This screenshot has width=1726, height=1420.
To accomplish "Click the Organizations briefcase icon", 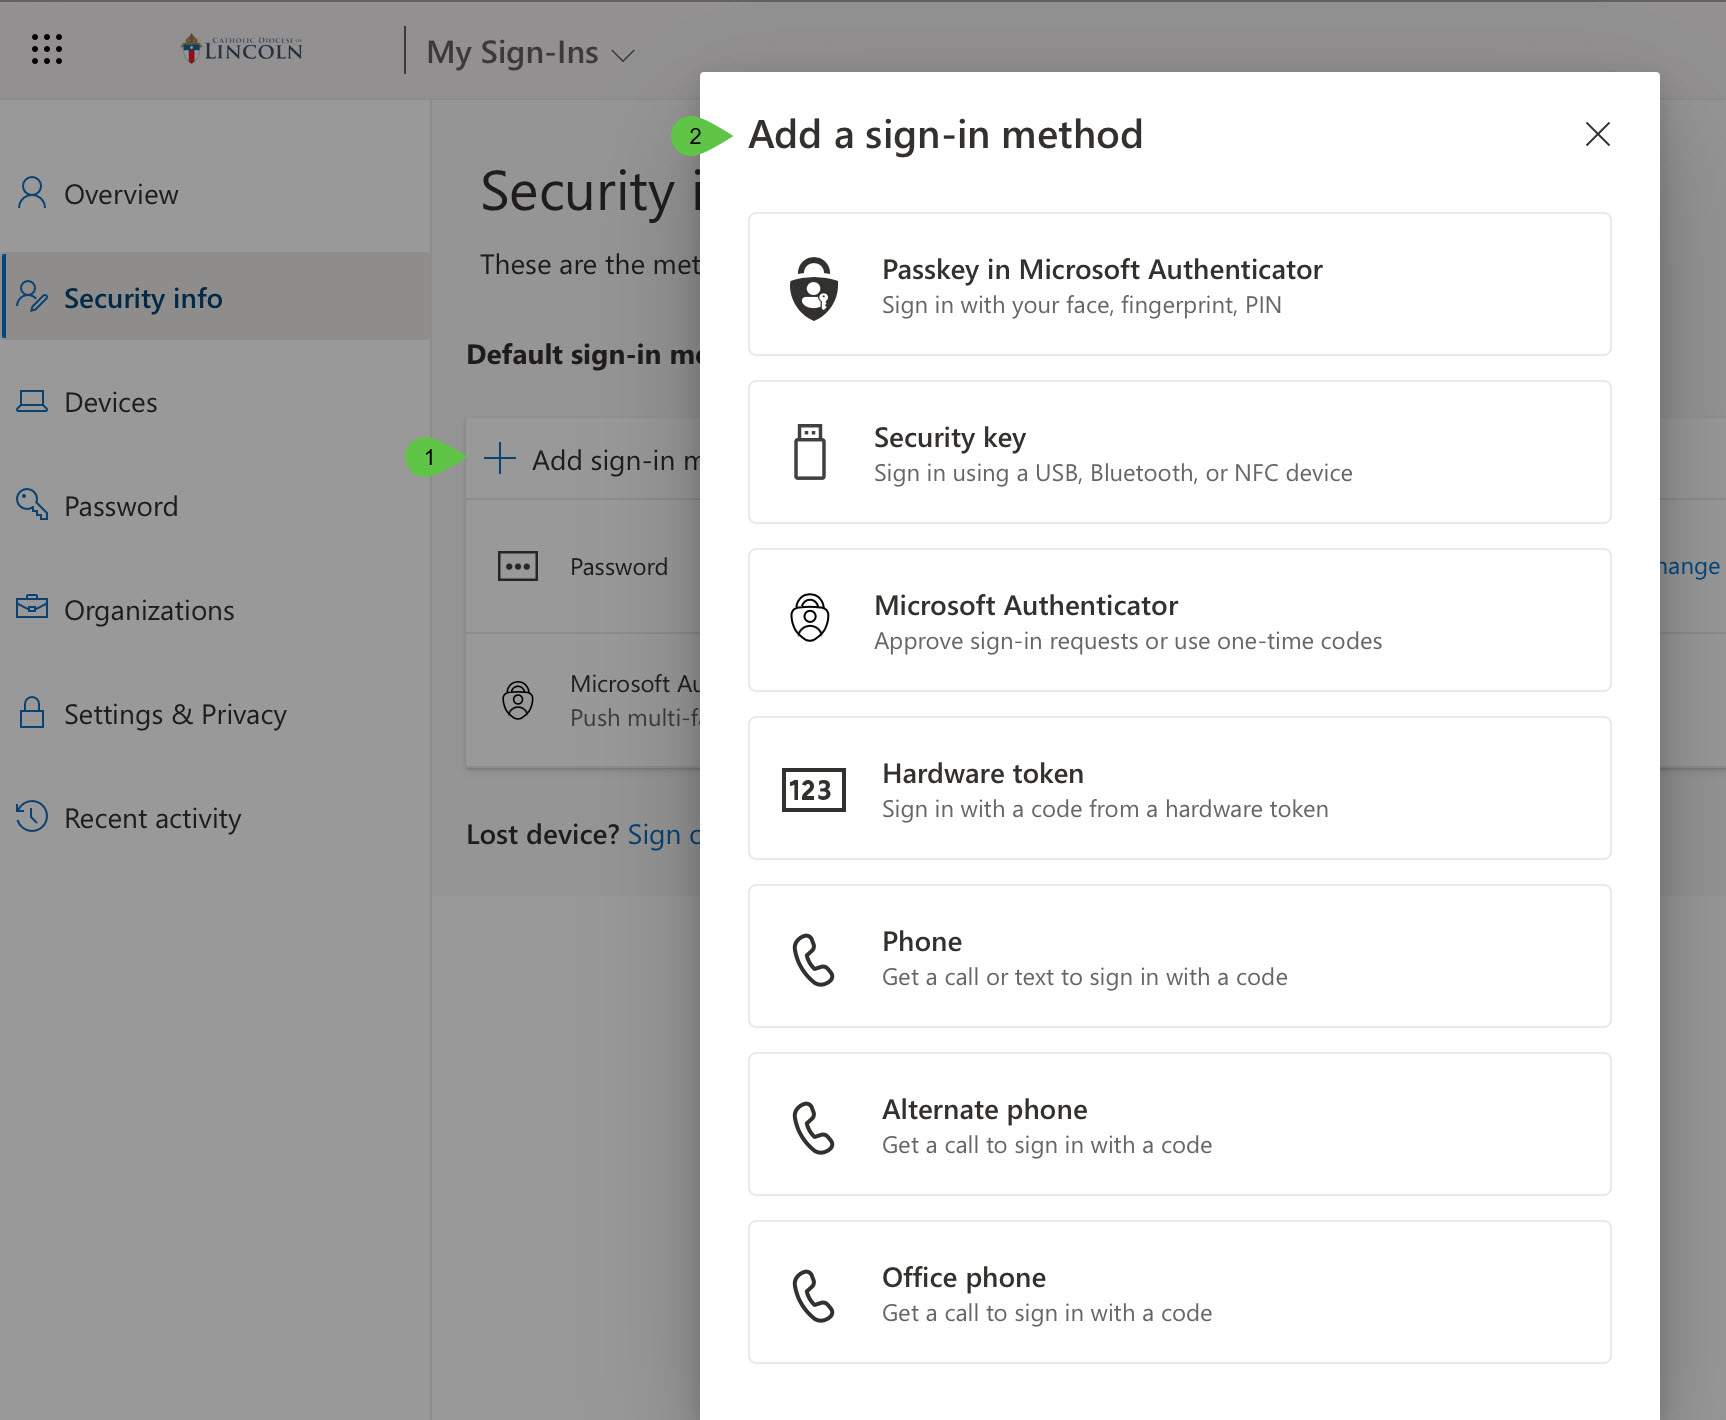I will [x=32, y=607].
